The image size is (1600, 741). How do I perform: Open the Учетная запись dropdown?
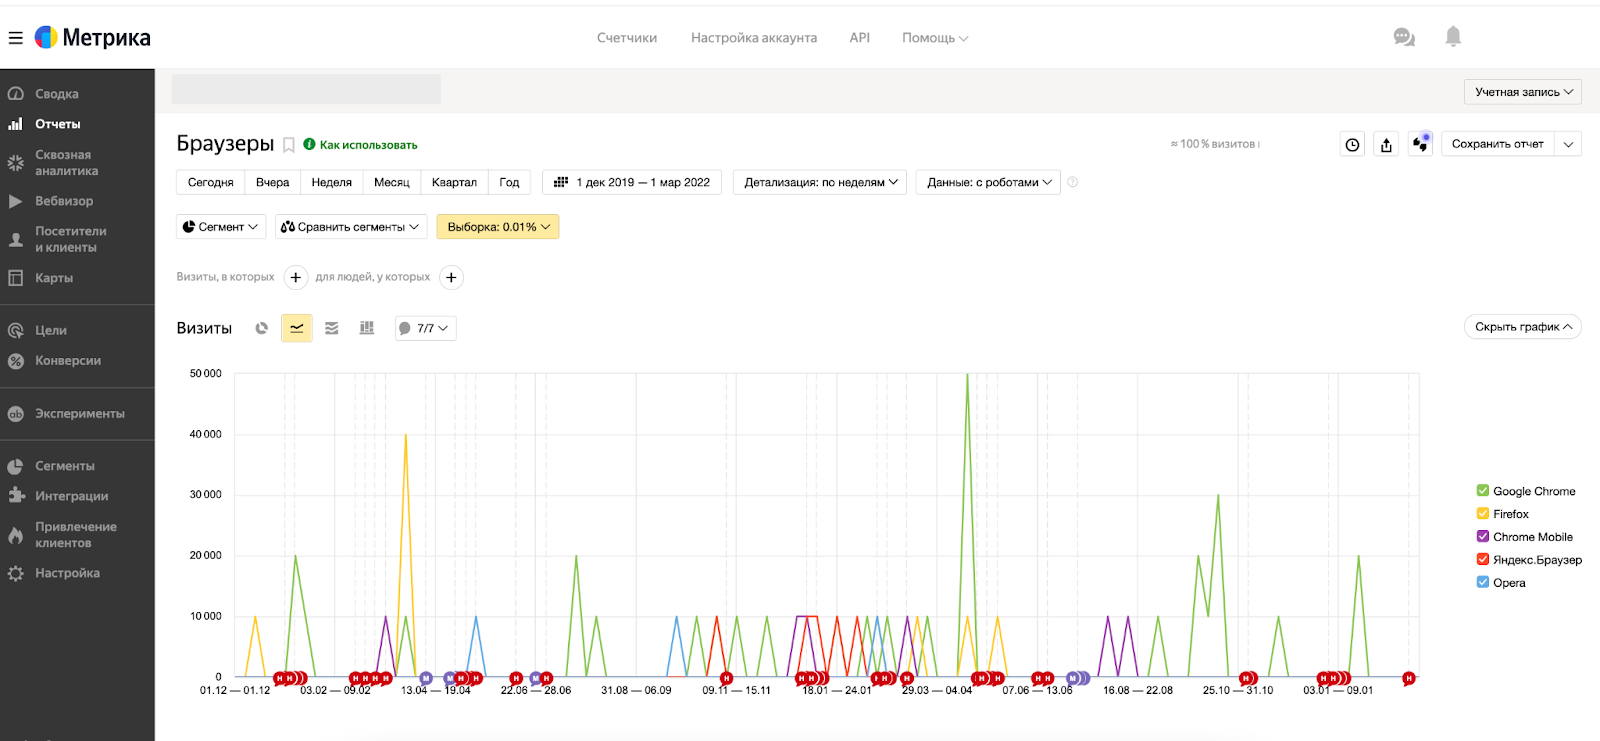[x=1523, y=92]
